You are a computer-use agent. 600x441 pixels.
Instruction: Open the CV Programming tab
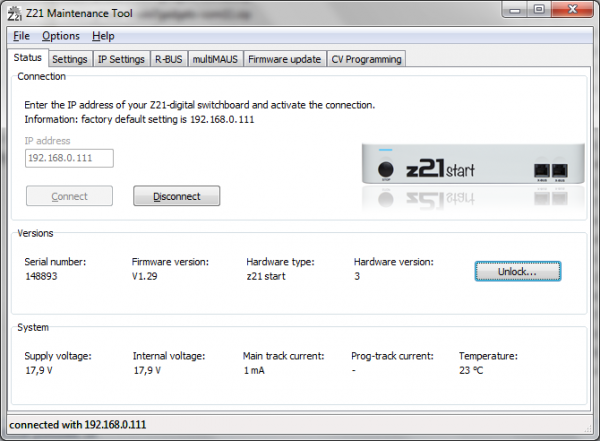tap(366, 59)
